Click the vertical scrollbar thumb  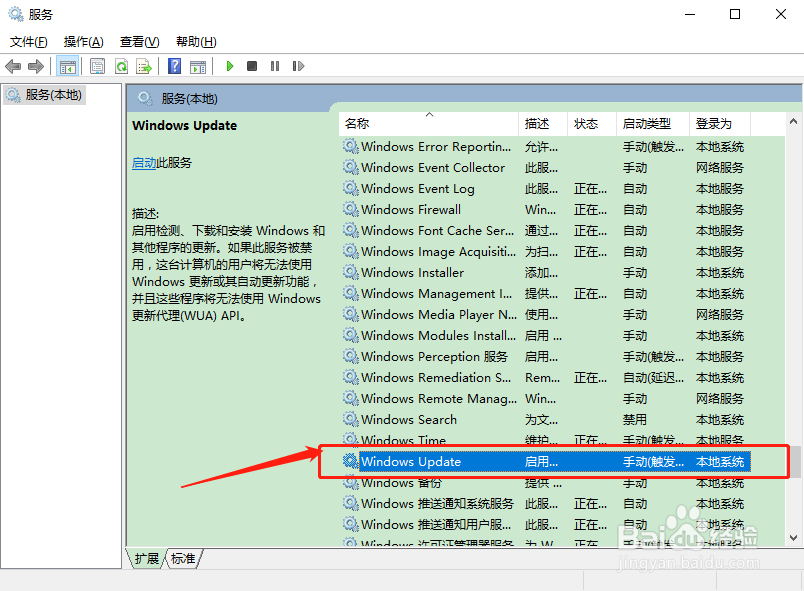coord(794,462)
